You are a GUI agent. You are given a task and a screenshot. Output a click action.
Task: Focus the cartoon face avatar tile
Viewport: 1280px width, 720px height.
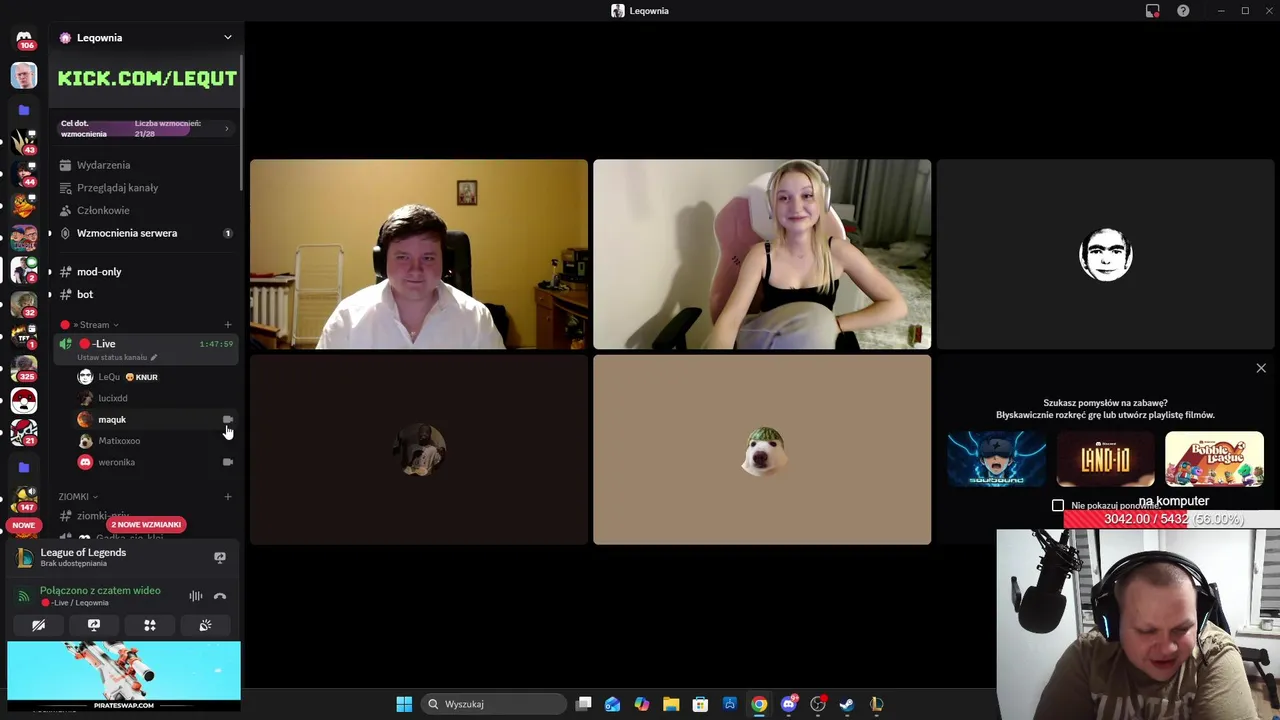point(1105,255)
